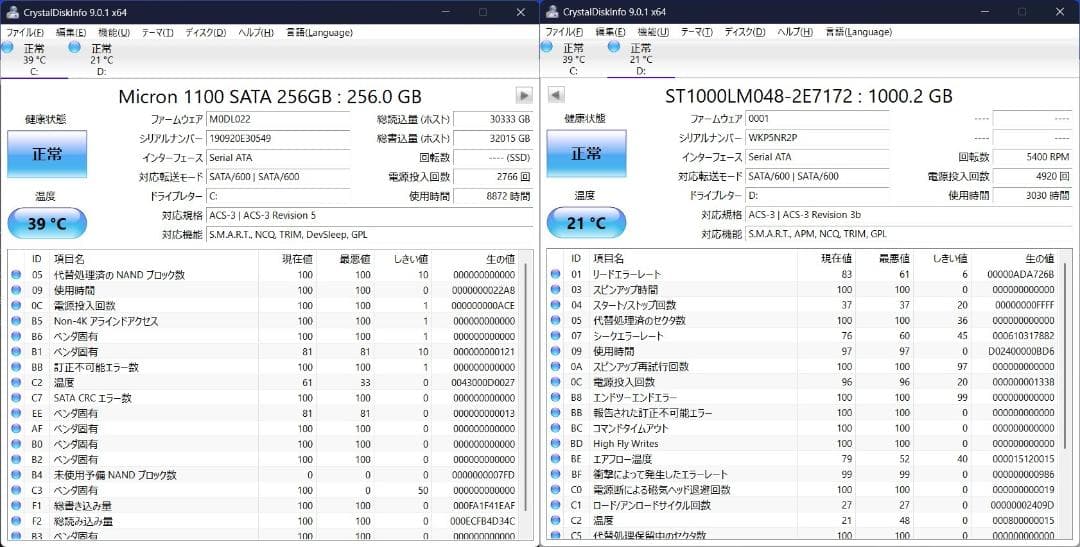
Task: Click status icon for 代替処理済の NAND ブロック数 row
Action: pos(17,275)
